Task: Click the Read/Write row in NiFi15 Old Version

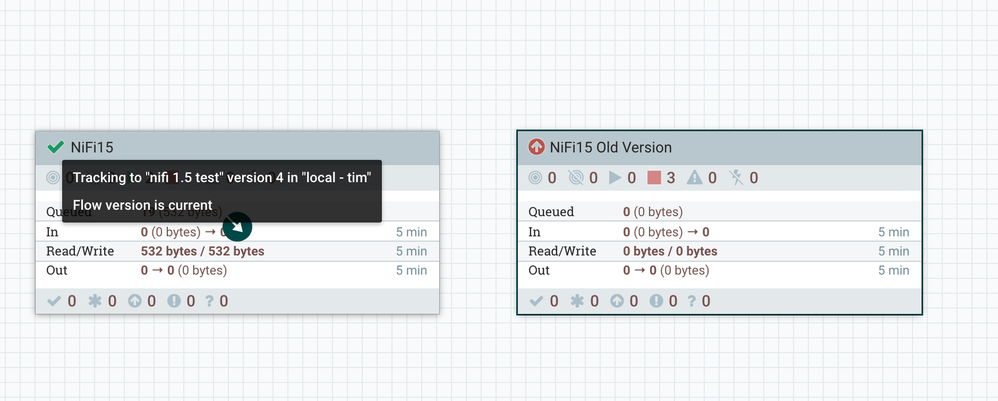Action: click(x=717, y=251)
